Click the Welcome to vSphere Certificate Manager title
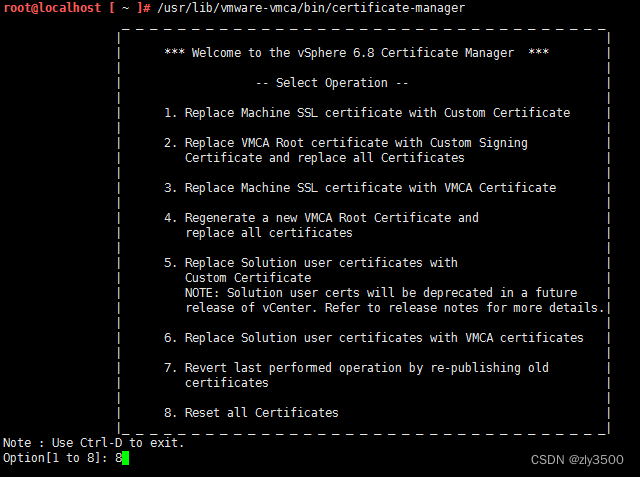The height and width of the screenshot is (477, 640). 356,53
